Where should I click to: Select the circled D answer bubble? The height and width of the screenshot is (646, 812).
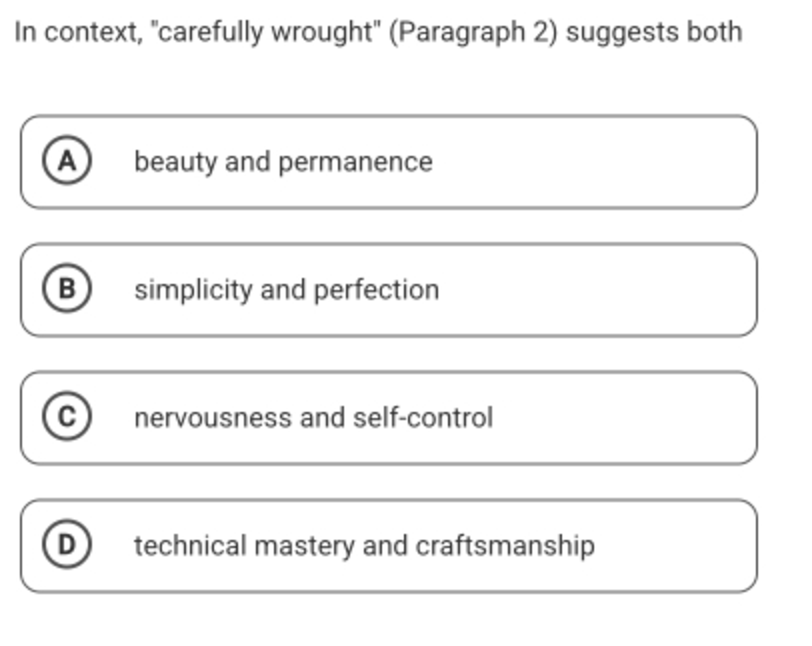67,544
